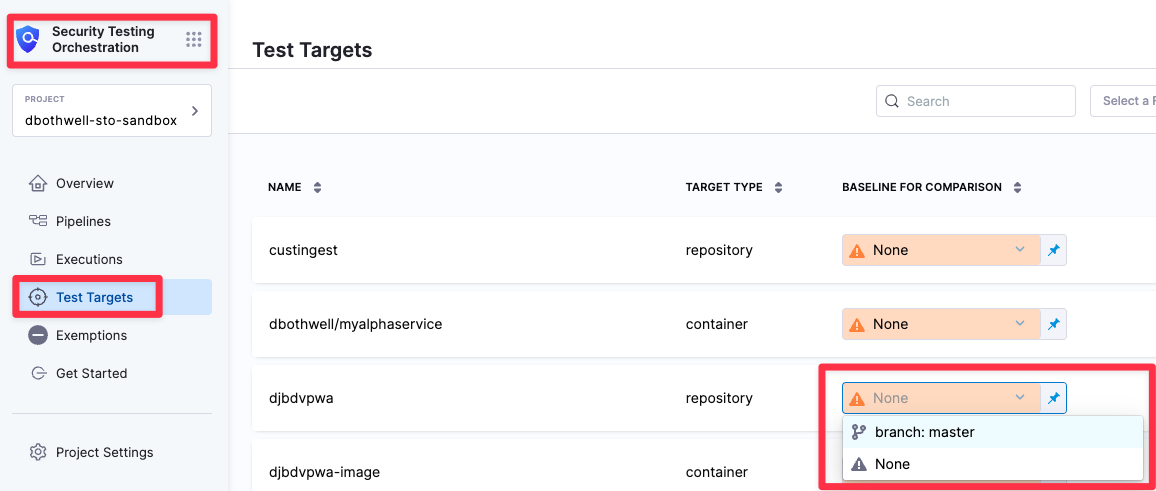Click the pin icon for djbdvpwa

tap(1054, 398)
